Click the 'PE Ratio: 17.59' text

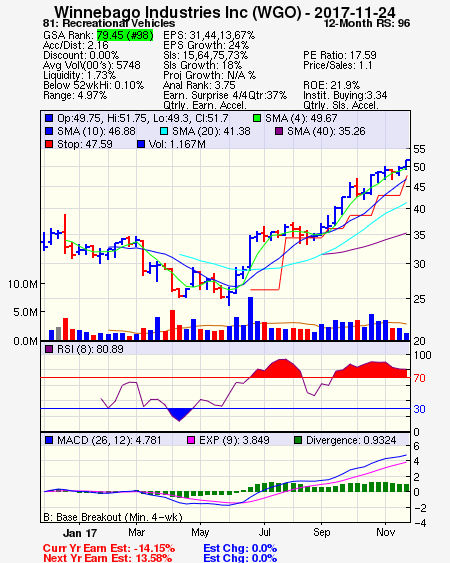pos(340,55)
